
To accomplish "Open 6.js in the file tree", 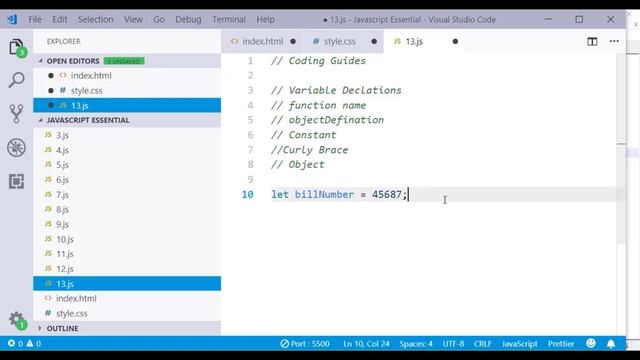I will coord(127,180).
